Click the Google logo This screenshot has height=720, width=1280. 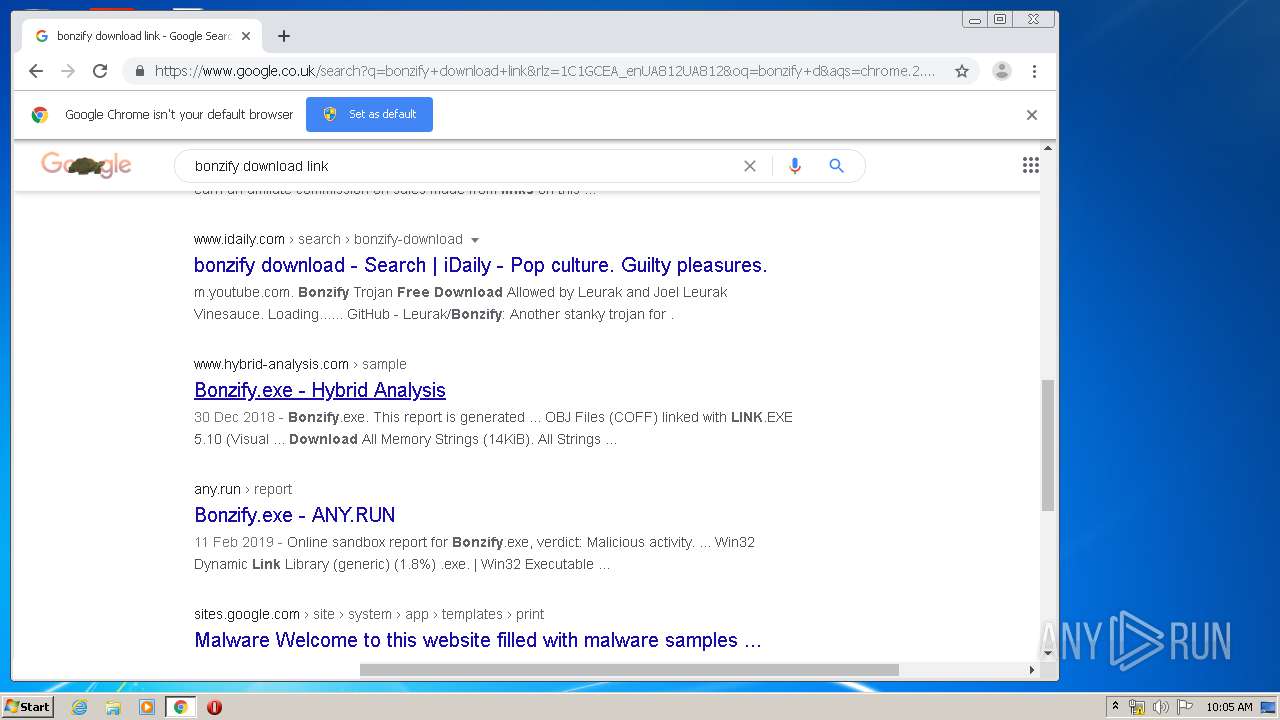(86, 165)
